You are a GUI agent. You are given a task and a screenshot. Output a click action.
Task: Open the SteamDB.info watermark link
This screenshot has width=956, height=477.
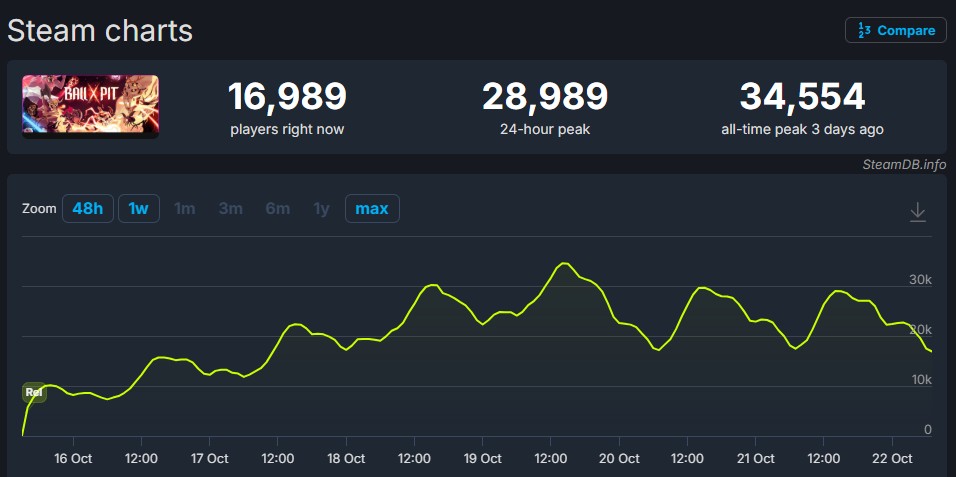903,165
